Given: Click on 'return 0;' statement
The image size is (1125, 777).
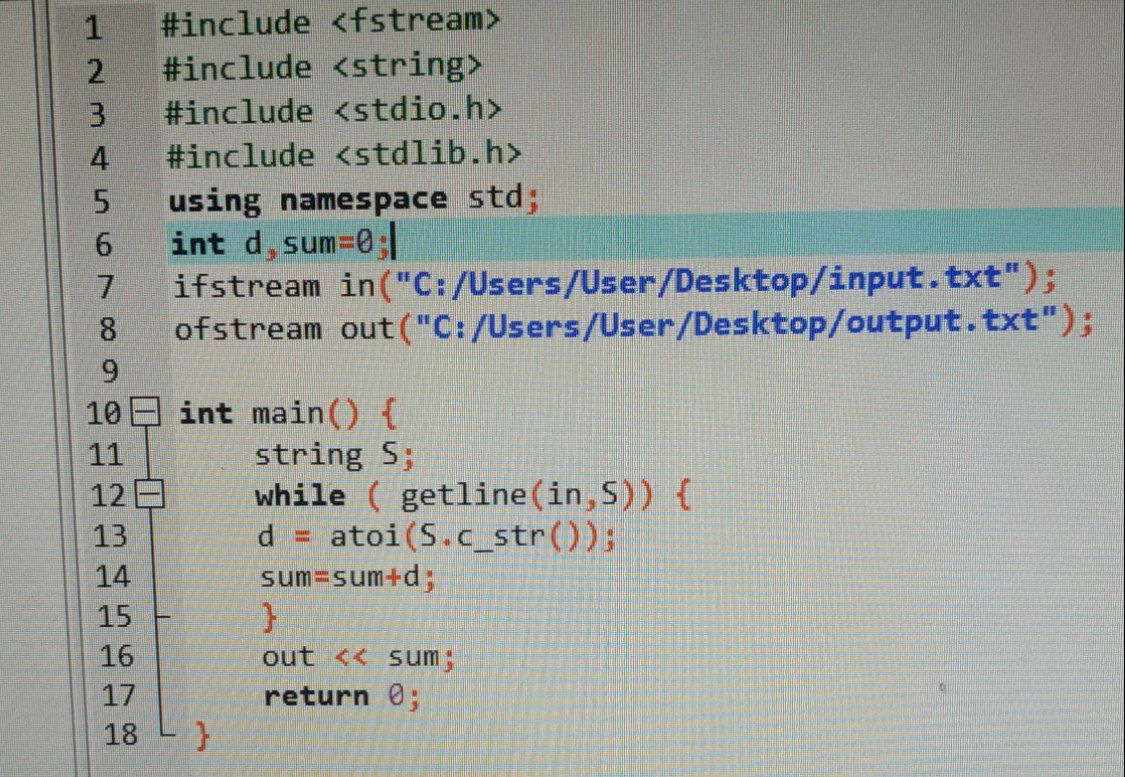Looking at the screenshot, I should (342, 696).
